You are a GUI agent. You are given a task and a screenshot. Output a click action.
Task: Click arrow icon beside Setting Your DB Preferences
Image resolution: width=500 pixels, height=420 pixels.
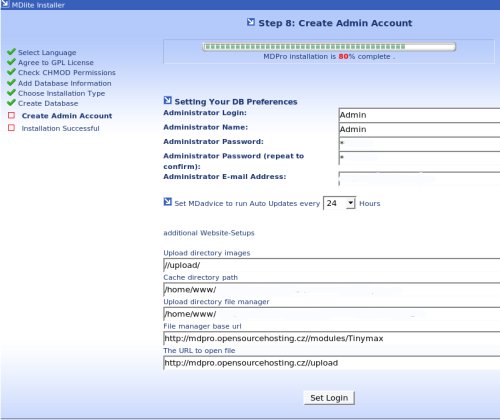pos(168,100)
